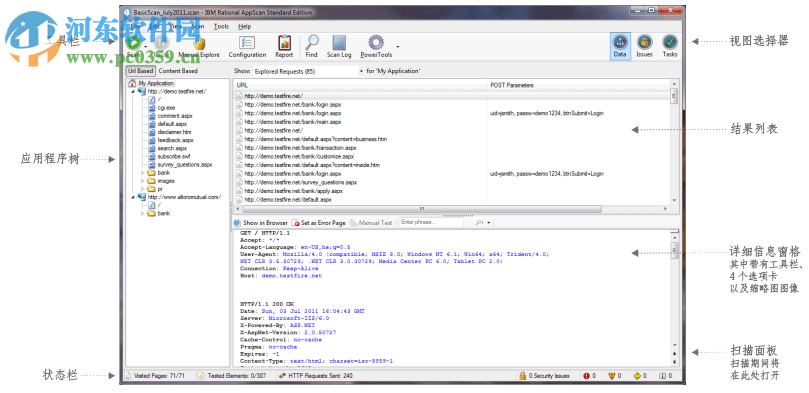The height and width of the screenshot is (393, 809).
Task: Select http://demo.testfire.net/bank/main.aspx row
Action: [293, 122]
